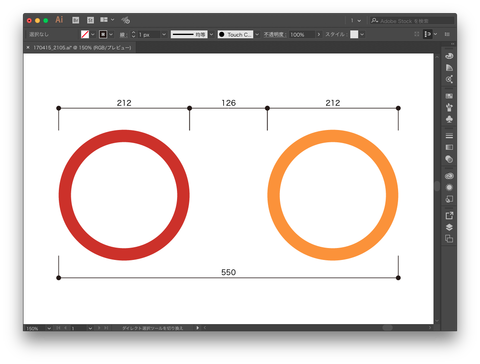This screenshot has width=480, height=364.
Task: Click the 126 dimension label
Action: click(x=229, y=103)
